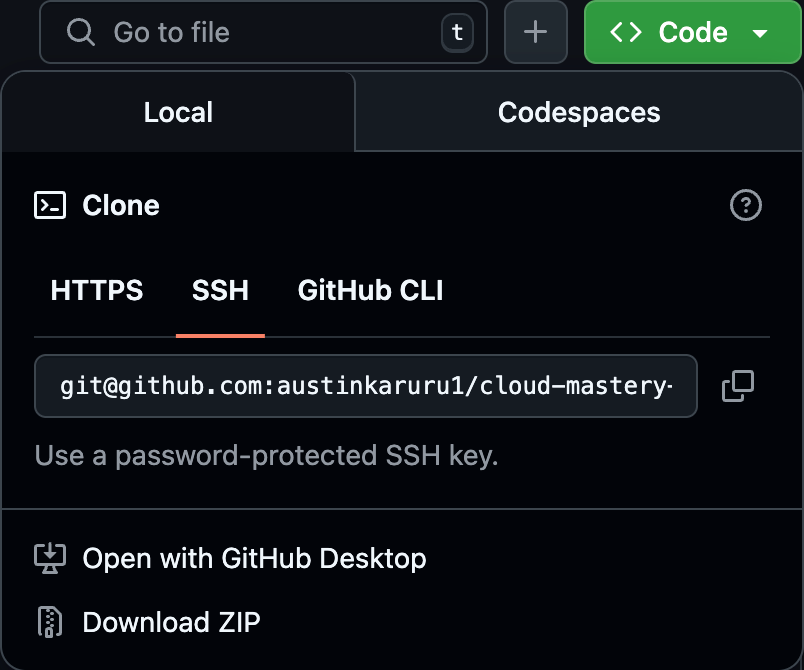This screenshot has height=670, width=804.
Task: Click the GitHub Desktop icon
Action: pos(49,558)
